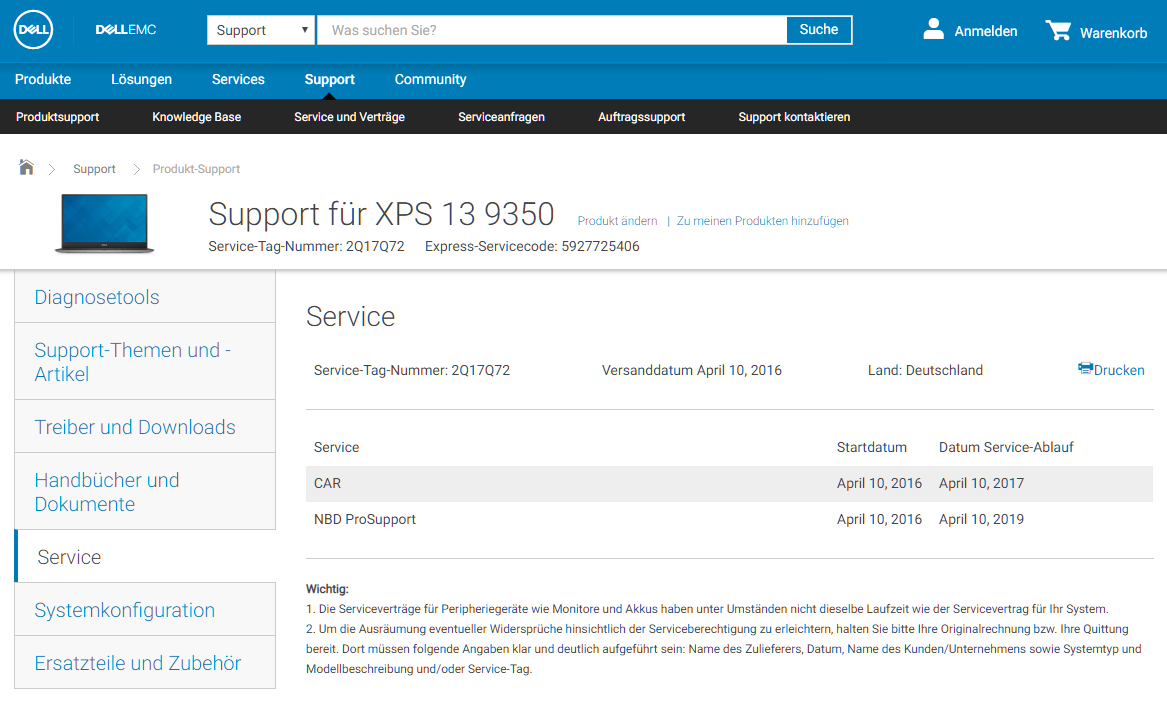Select Knowledge Base in the sub-navigation
The height and width of the screenshot is (702, 1167).
[196, 117]
